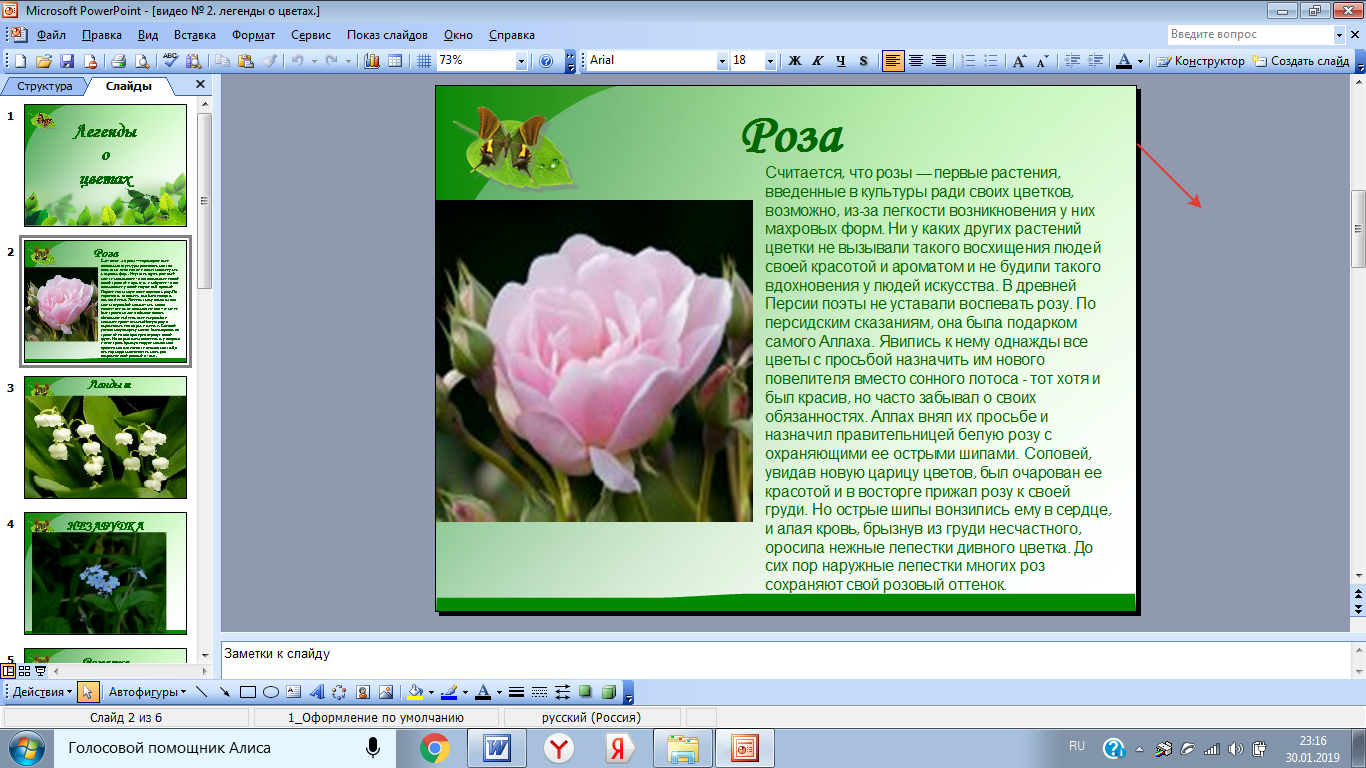Open the Файл menu
Screen dimensions: 1366x768
click(51, 35)
